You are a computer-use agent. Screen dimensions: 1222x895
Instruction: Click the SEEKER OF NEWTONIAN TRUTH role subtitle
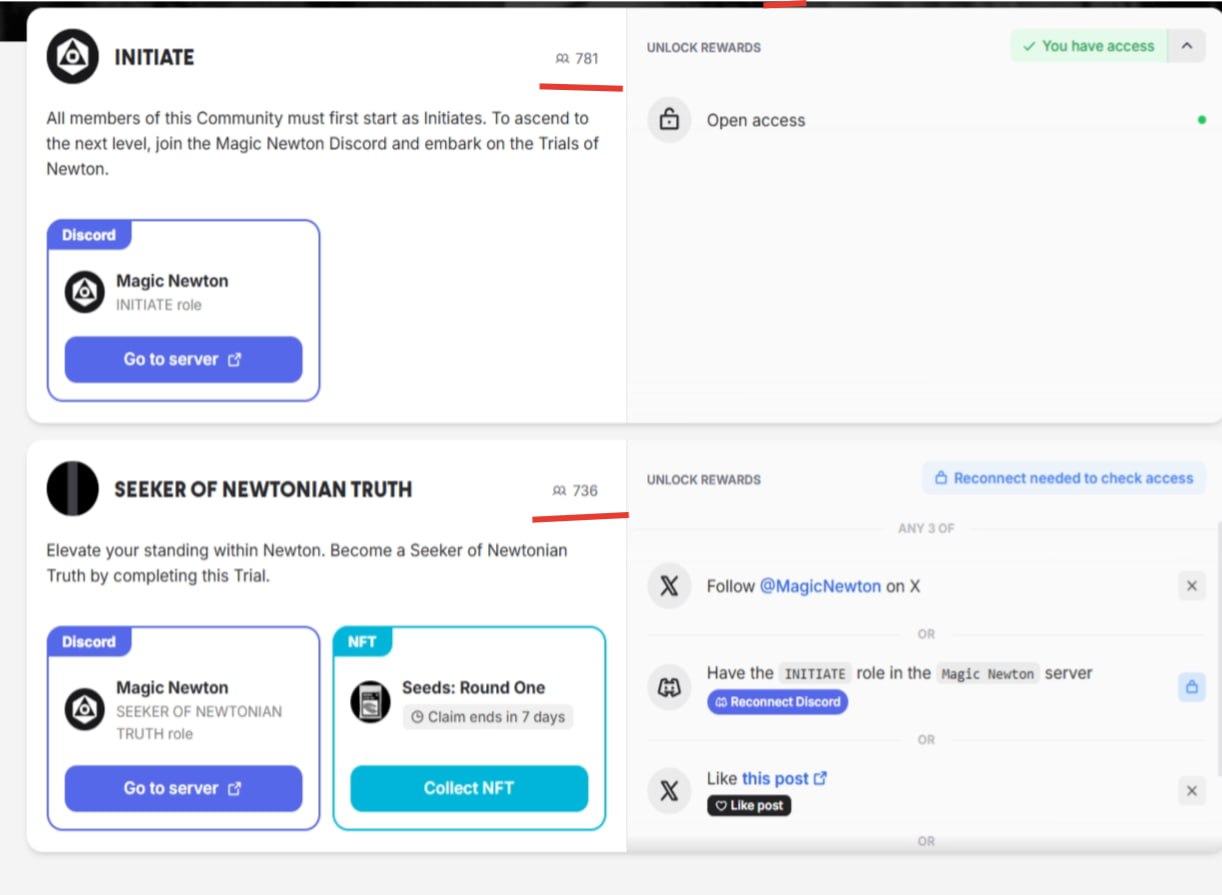[x=199, y=722]
